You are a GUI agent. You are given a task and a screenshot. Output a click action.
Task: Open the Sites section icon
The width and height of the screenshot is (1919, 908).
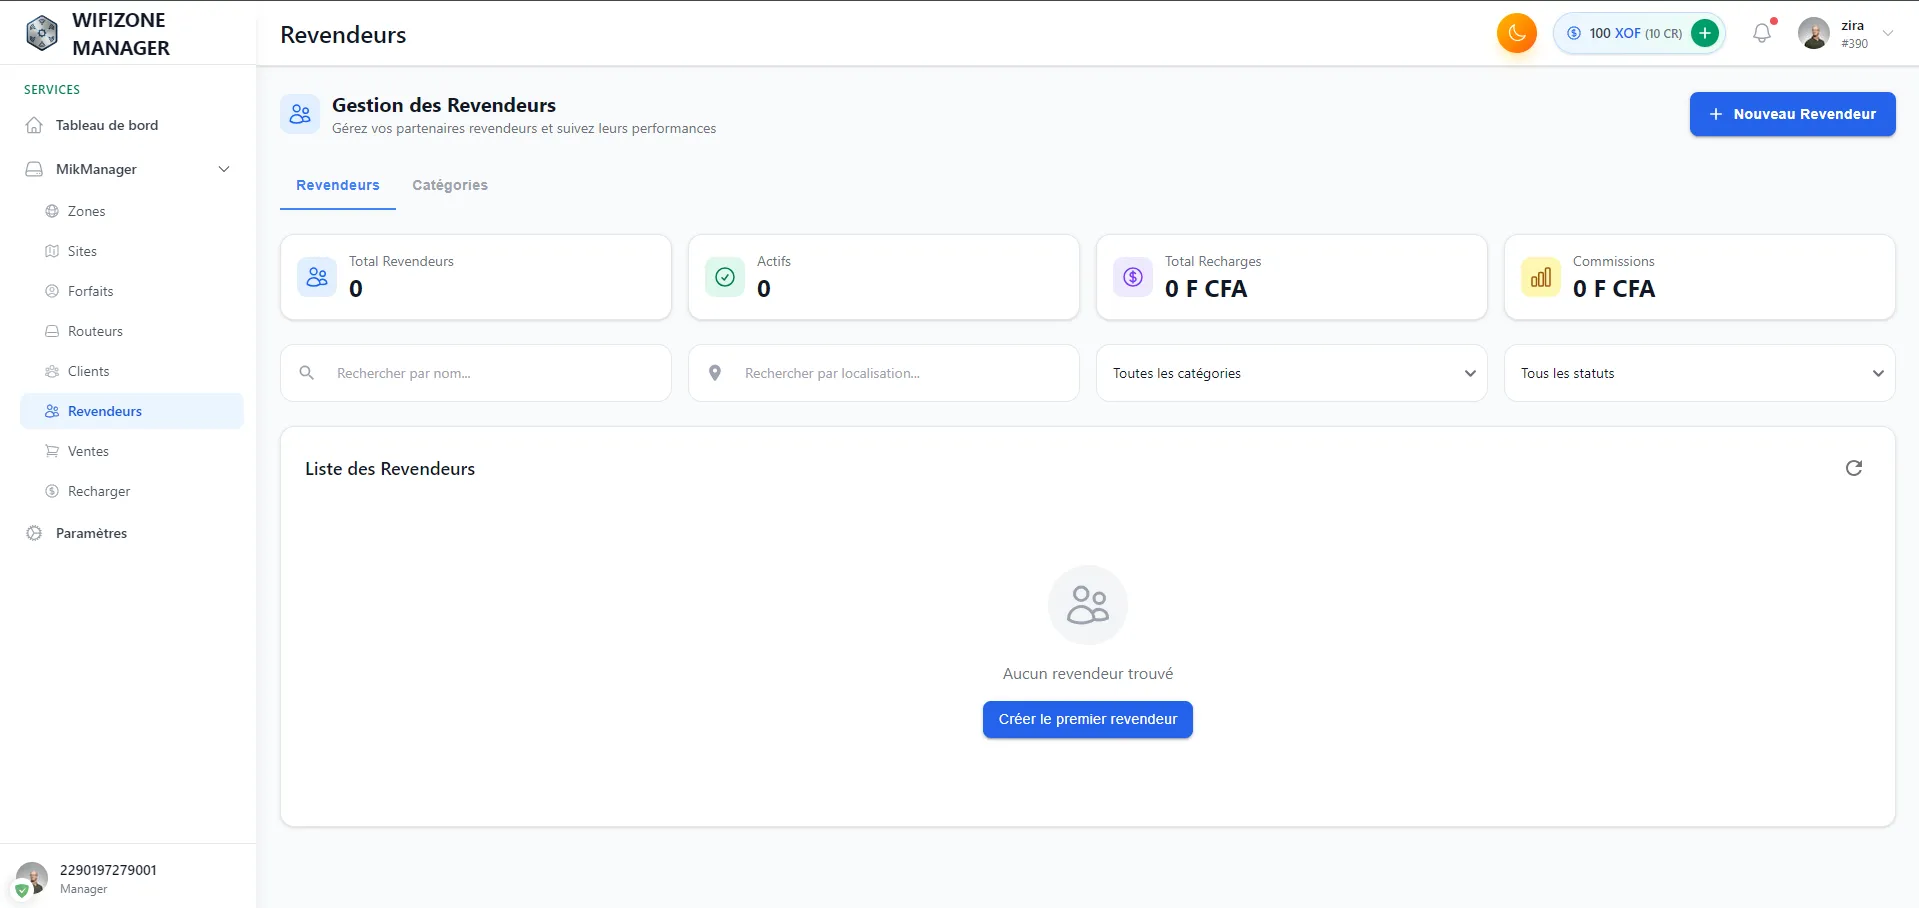[51, 251]
